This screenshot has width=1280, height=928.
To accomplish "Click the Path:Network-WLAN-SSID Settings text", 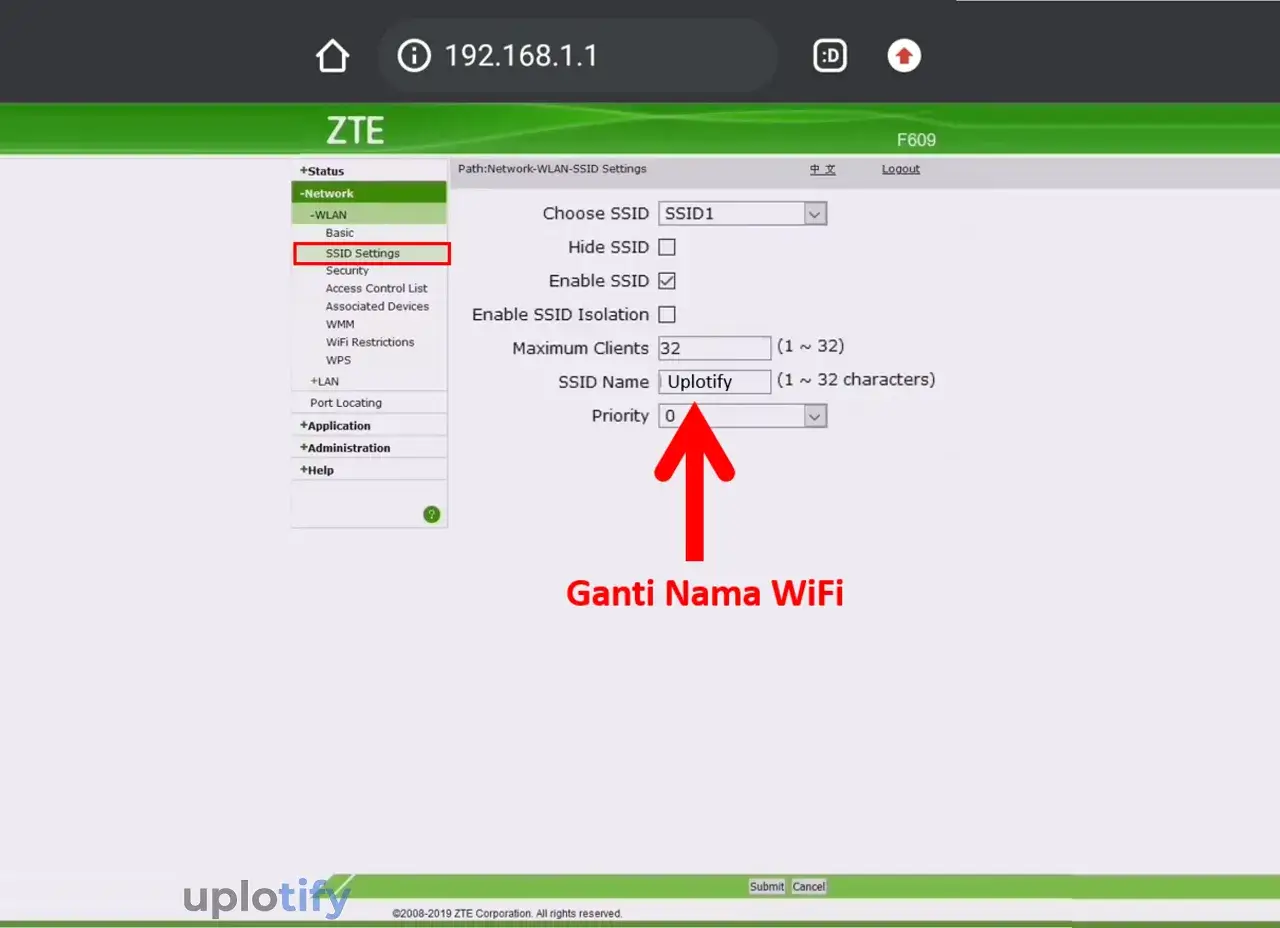I will (x=552, y=169).
